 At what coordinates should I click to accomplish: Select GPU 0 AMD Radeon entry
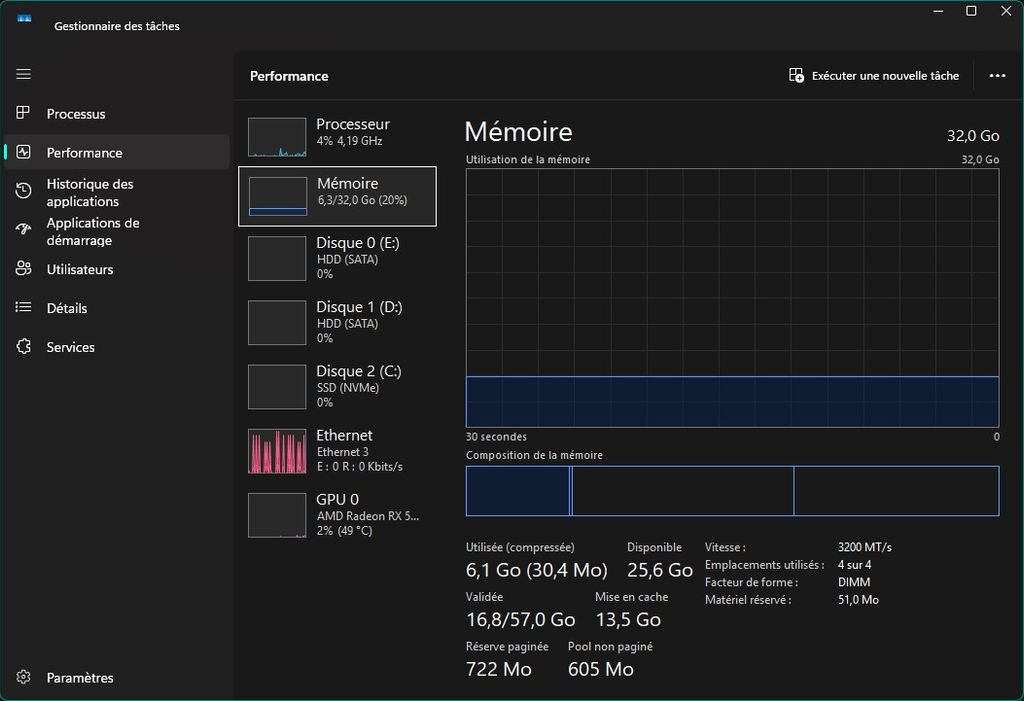(x=337, y=514)
